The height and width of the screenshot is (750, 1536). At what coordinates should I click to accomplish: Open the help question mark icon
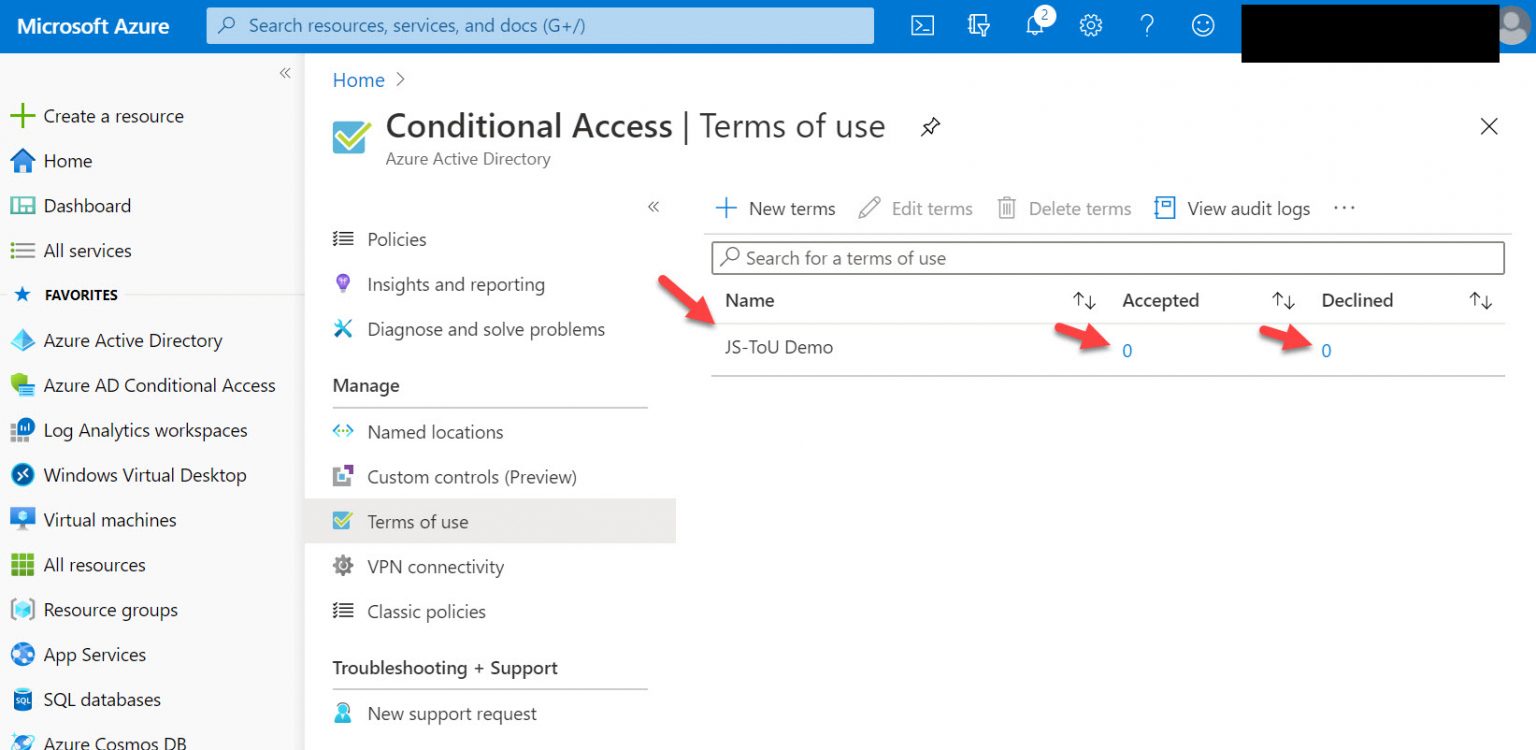tap(1146, 27)
